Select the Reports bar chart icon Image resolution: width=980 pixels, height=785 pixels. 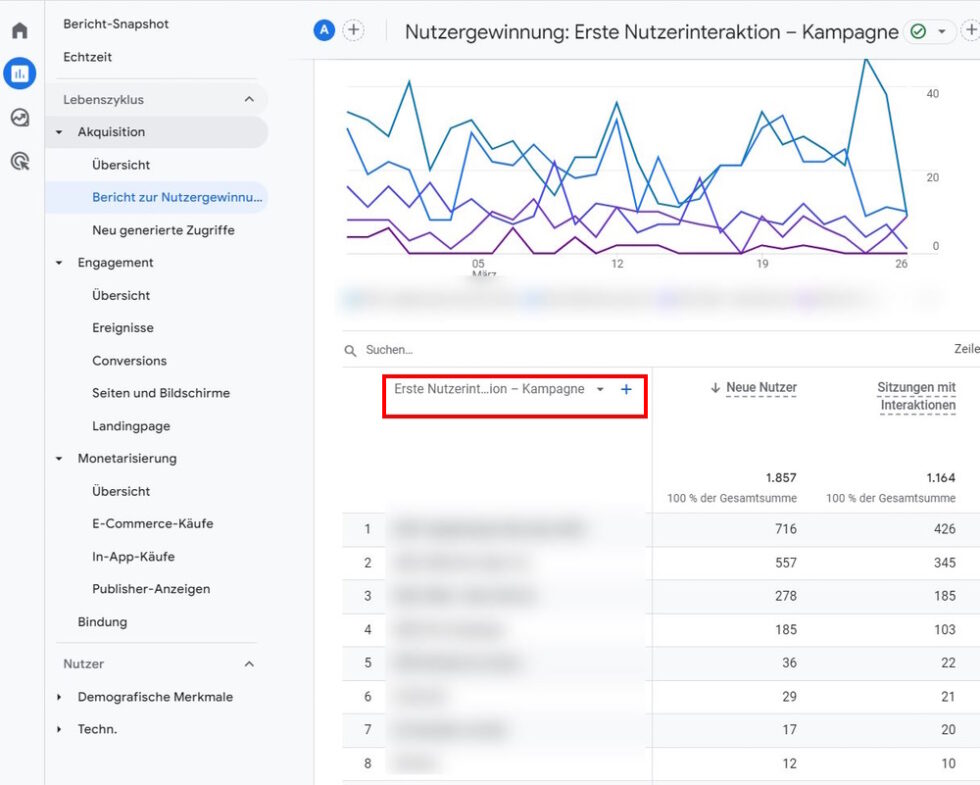pyautogui.click(x=19, y=72)
